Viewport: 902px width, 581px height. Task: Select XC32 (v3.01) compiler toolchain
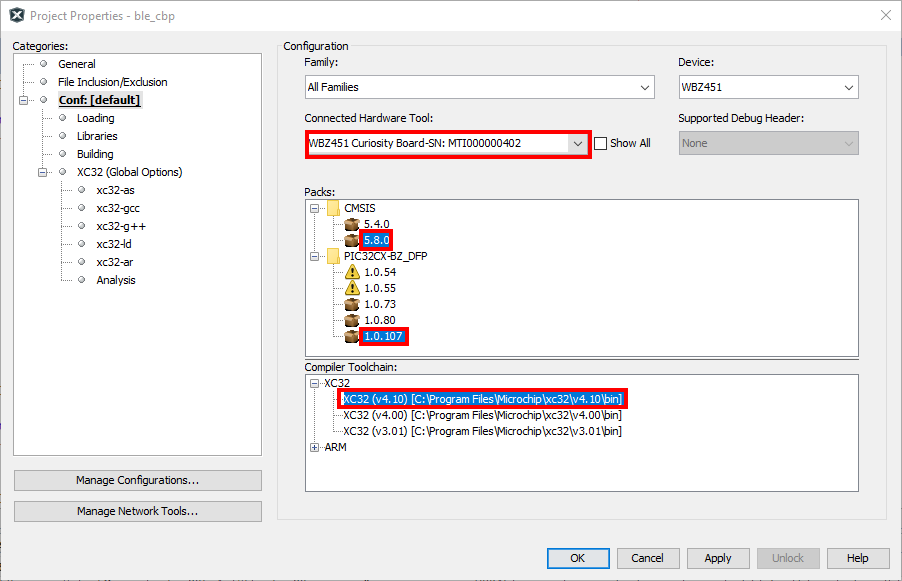(482, 431)
